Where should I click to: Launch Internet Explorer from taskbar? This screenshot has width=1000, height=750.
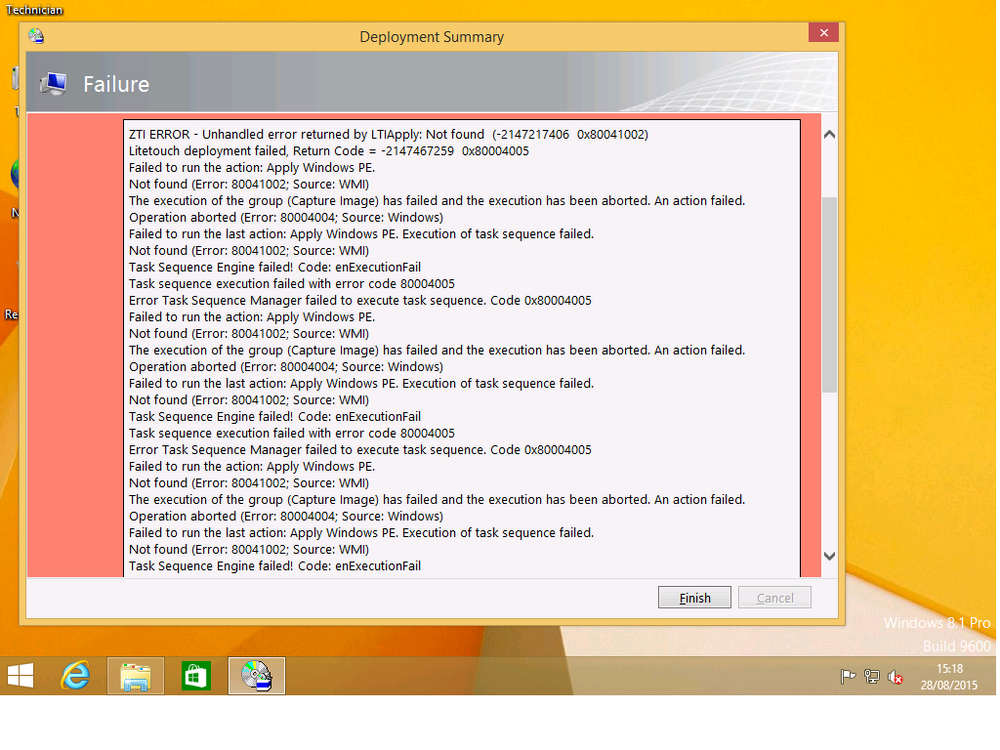(x=75, y=675)
